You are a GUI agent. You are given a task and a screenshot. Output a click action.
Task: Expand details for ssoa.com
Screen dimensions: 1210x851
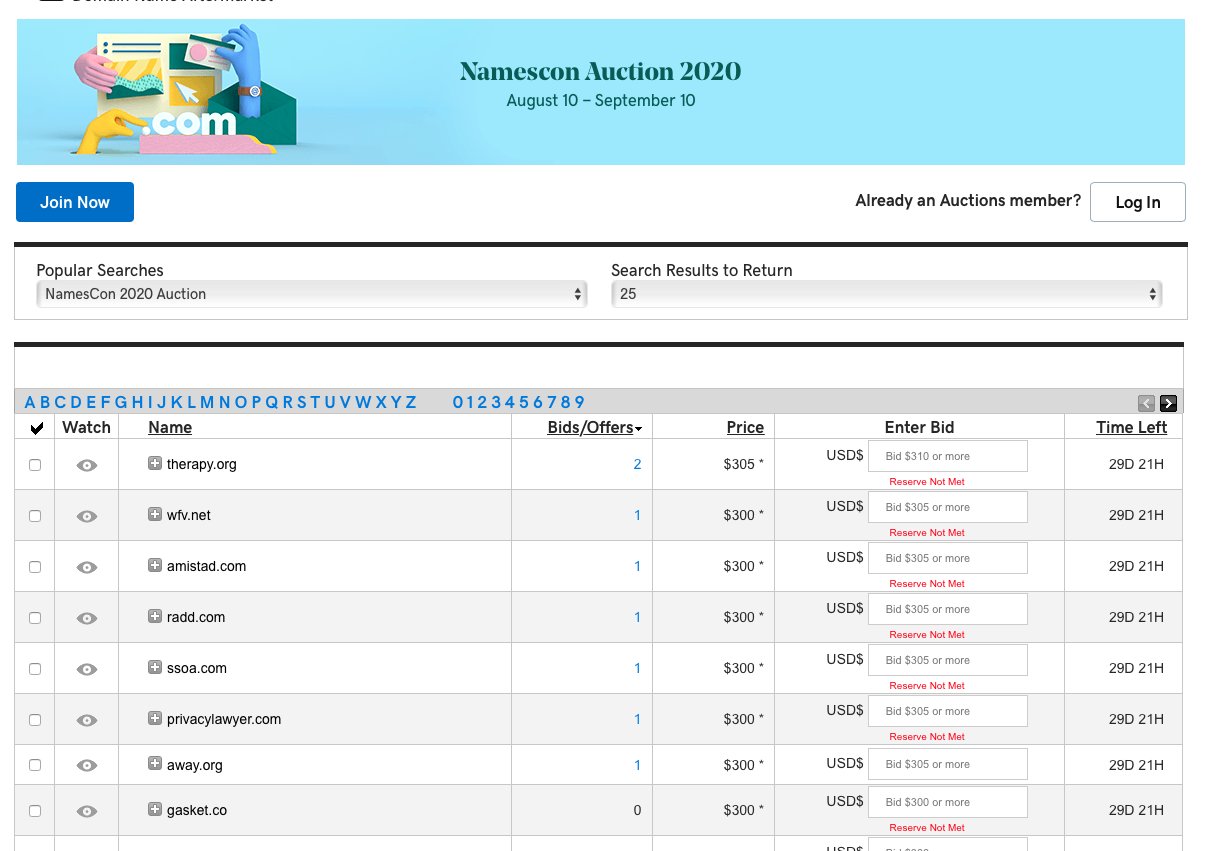coord(155,667)
